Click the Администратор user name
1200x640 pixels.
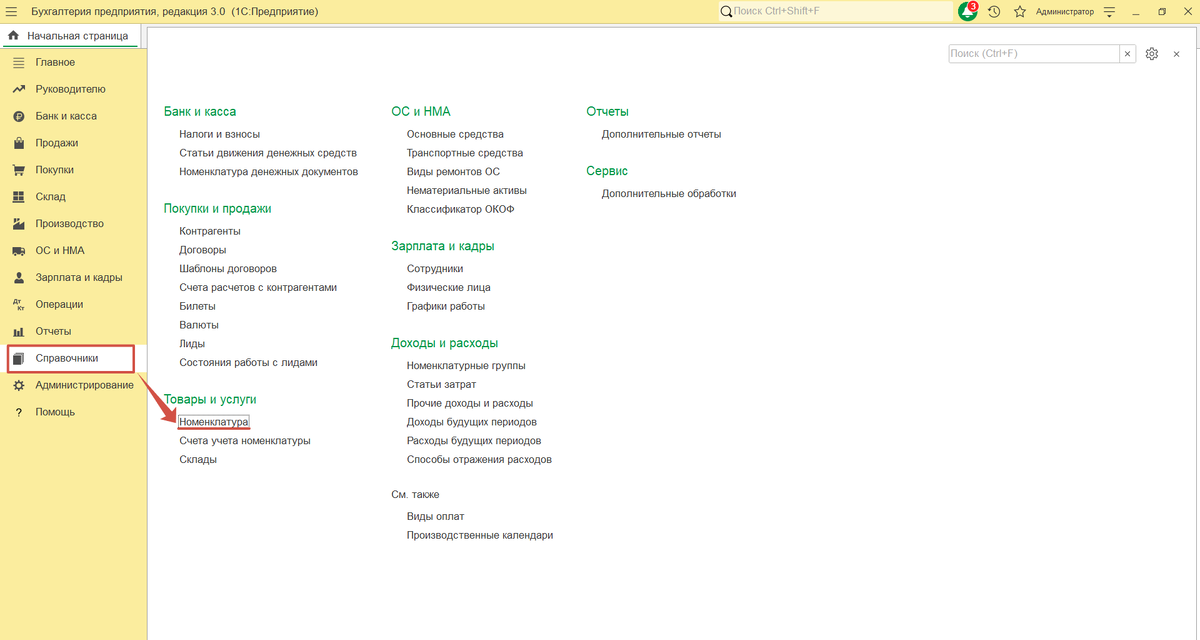(x=1064, y=12)
